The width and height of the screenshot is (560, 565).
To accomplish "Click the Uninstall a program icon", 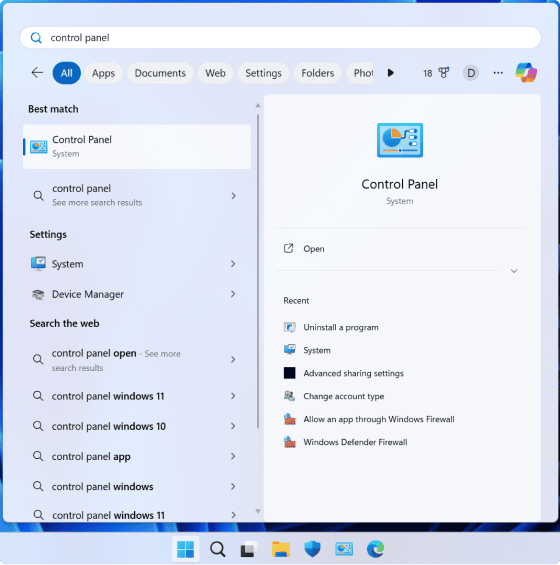I will pos(289,327).
